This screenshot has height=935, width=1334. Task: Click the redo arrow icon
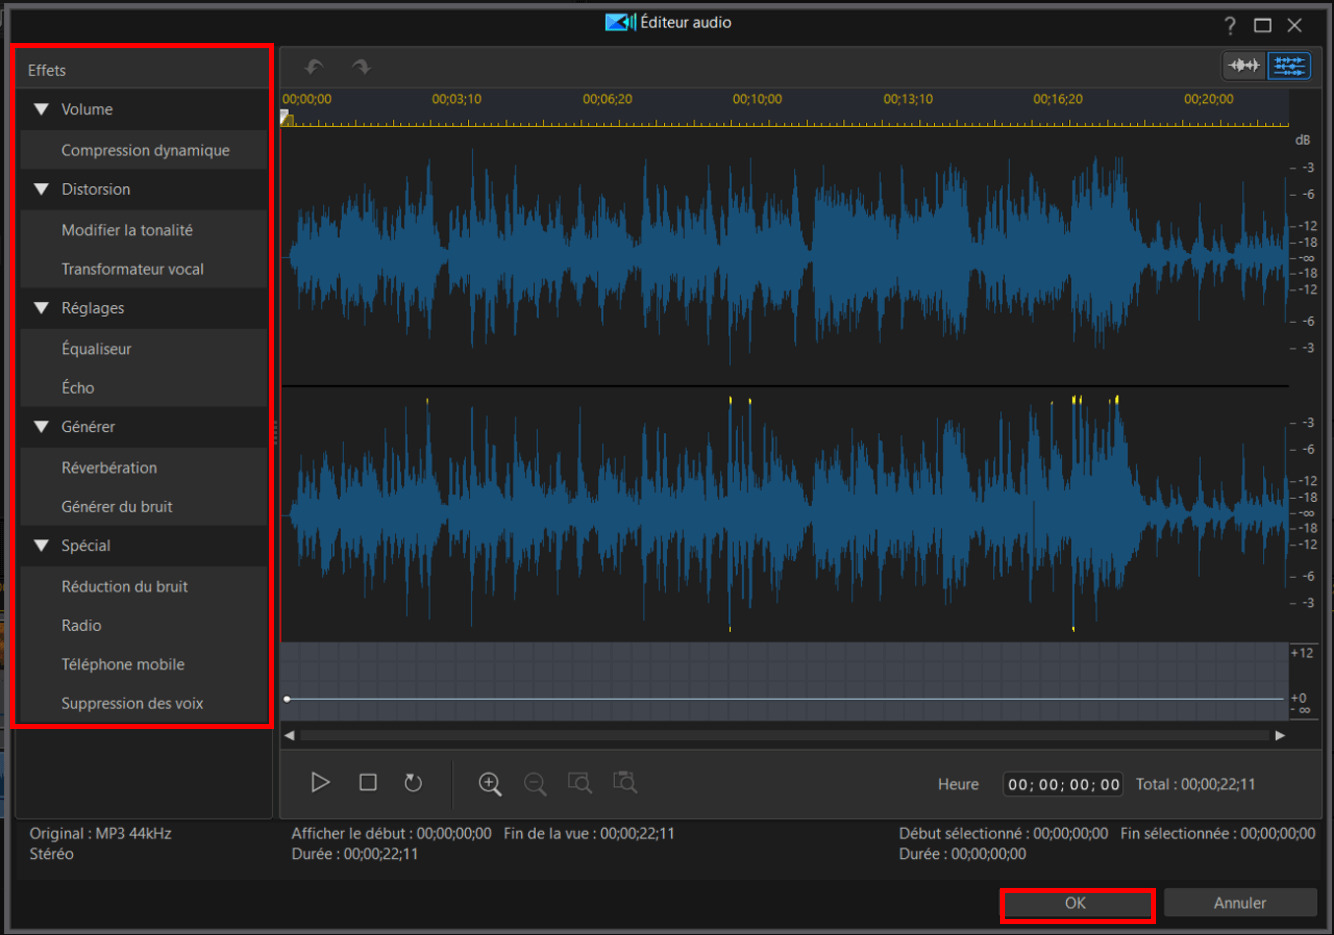pos(361,67)
